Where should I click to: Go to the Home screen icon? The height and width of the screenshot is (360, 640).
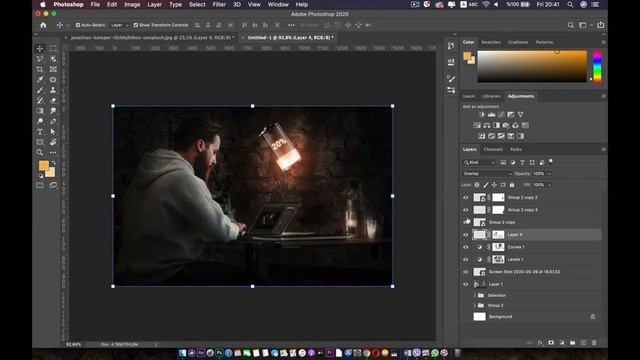tap(43, 25)
